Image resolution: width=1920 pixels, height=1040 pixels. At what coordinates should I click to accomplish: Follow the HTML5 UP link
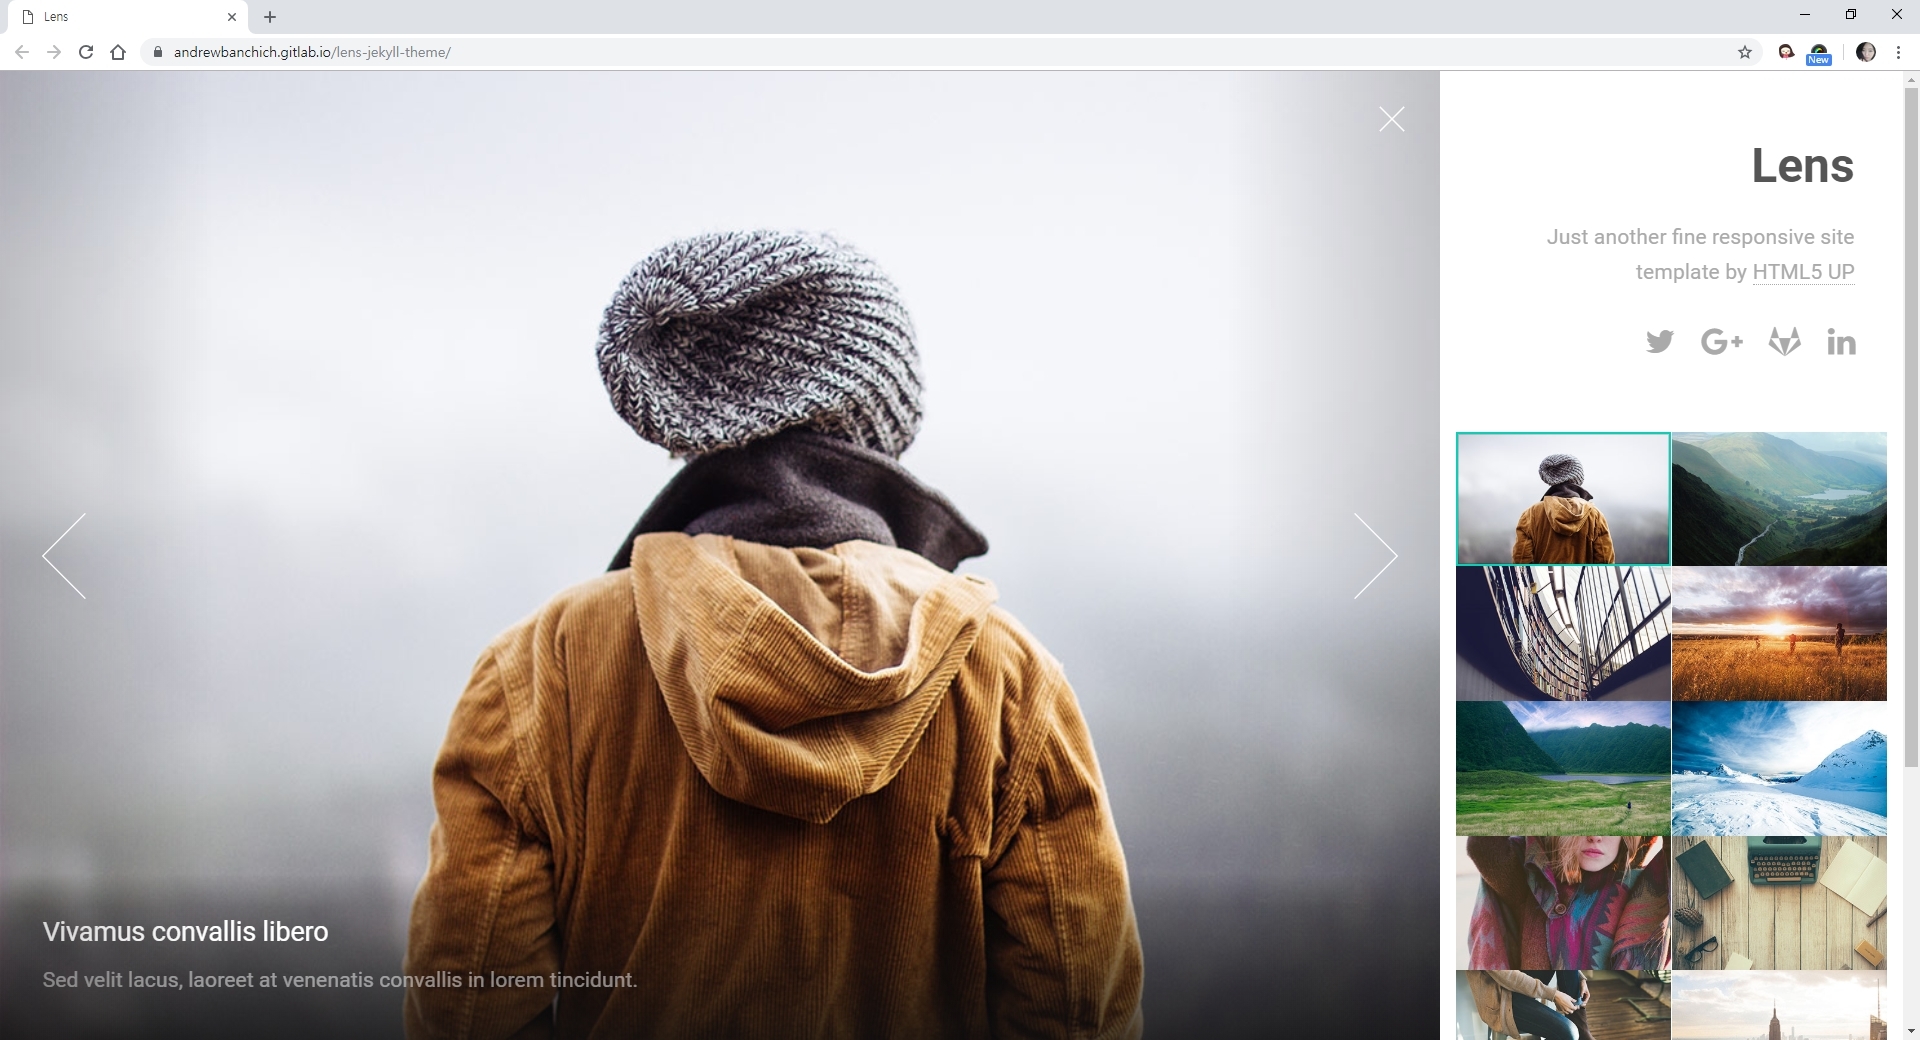point(1803,272)
